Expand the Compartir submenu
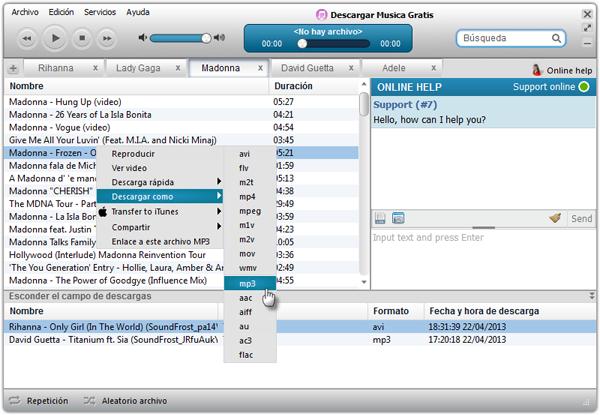 (x=160, y=227)
